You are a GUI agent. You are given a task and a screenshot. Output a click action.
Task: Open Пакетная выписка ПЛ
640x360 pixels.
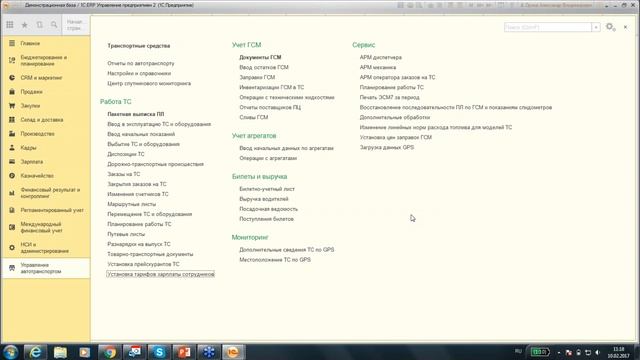[x=136, y=114]
